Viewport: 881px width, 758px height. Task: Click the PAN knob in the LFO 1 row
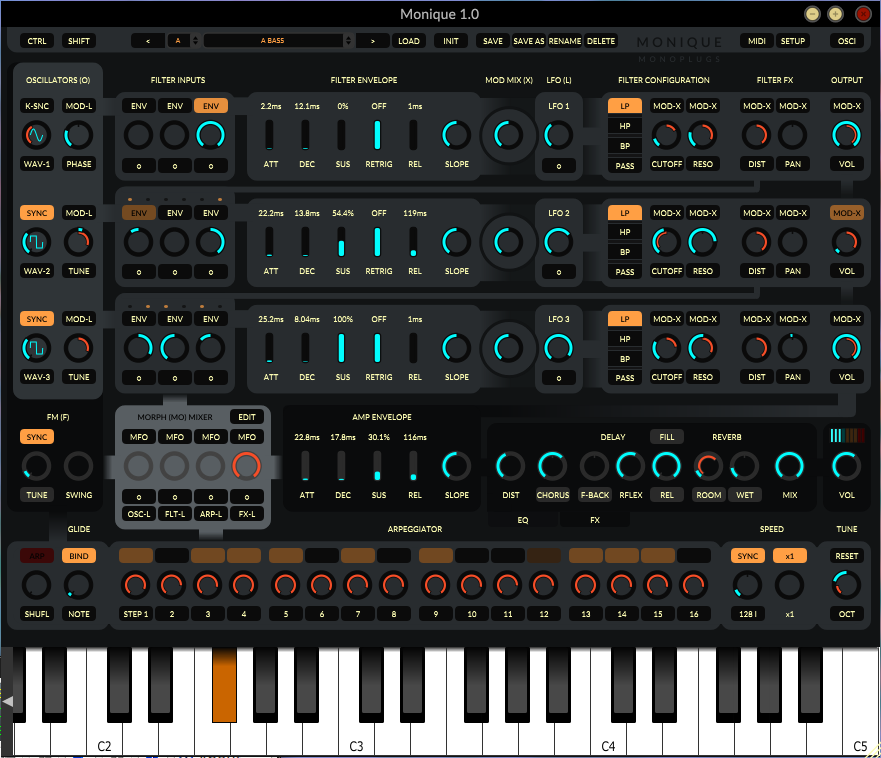coord(792,135)
